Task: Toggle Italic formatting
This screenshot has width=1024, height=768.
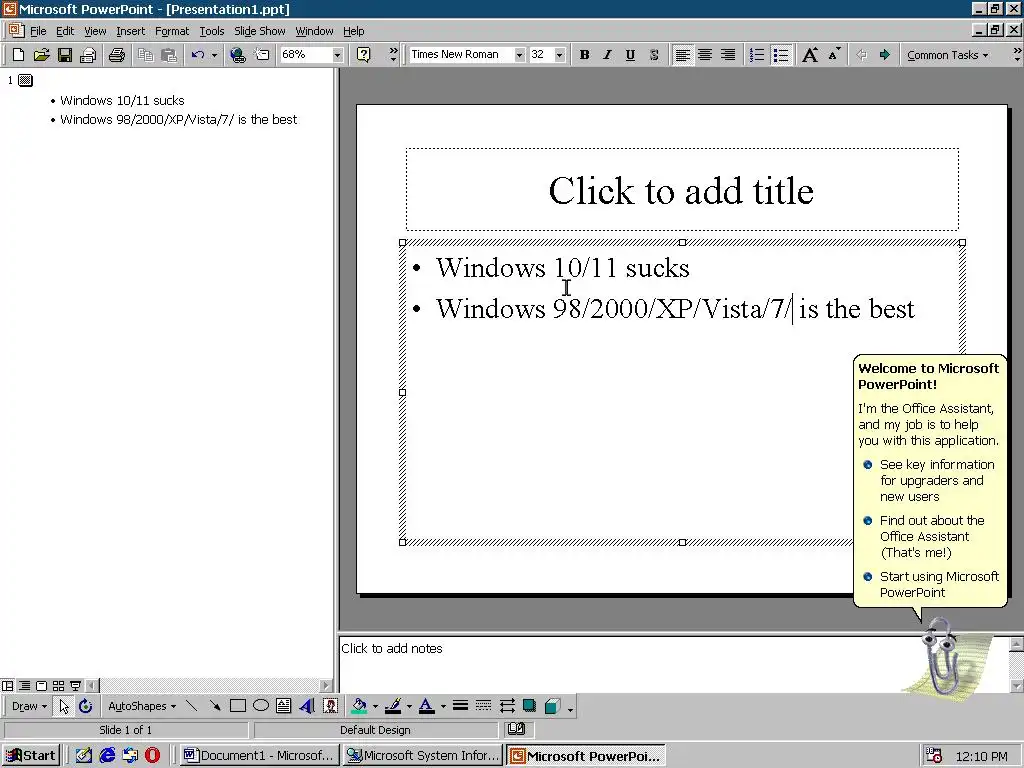Action: click(x=607, y=55)
